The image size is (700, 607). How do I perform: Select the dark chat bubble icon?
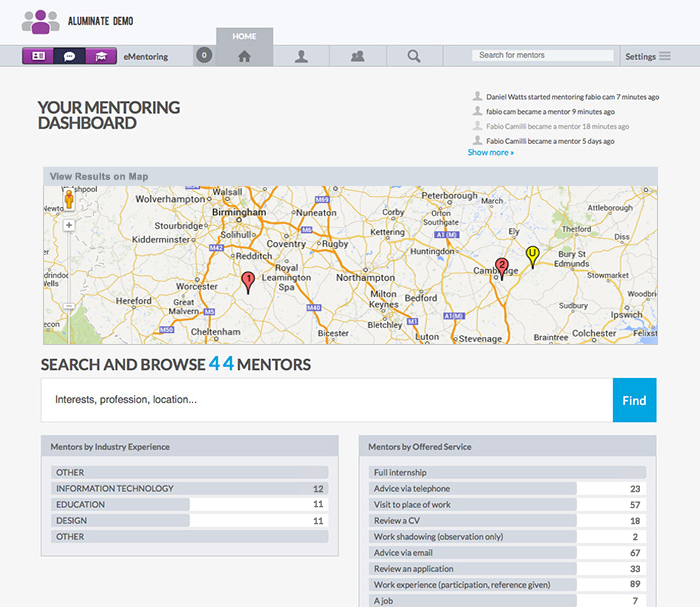[x=69, y=56]
